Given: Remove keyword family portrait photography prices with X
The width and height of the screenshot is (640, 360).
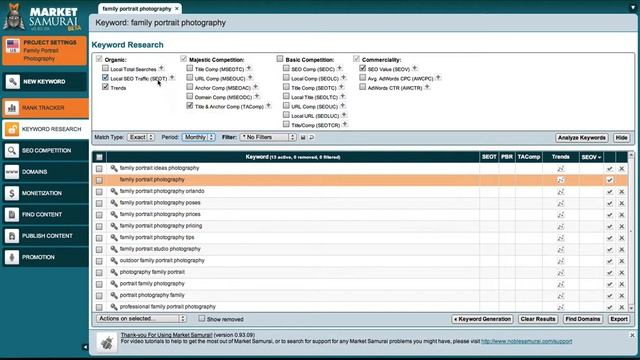Looking at the screenshot, I should [x=622, y=215].
